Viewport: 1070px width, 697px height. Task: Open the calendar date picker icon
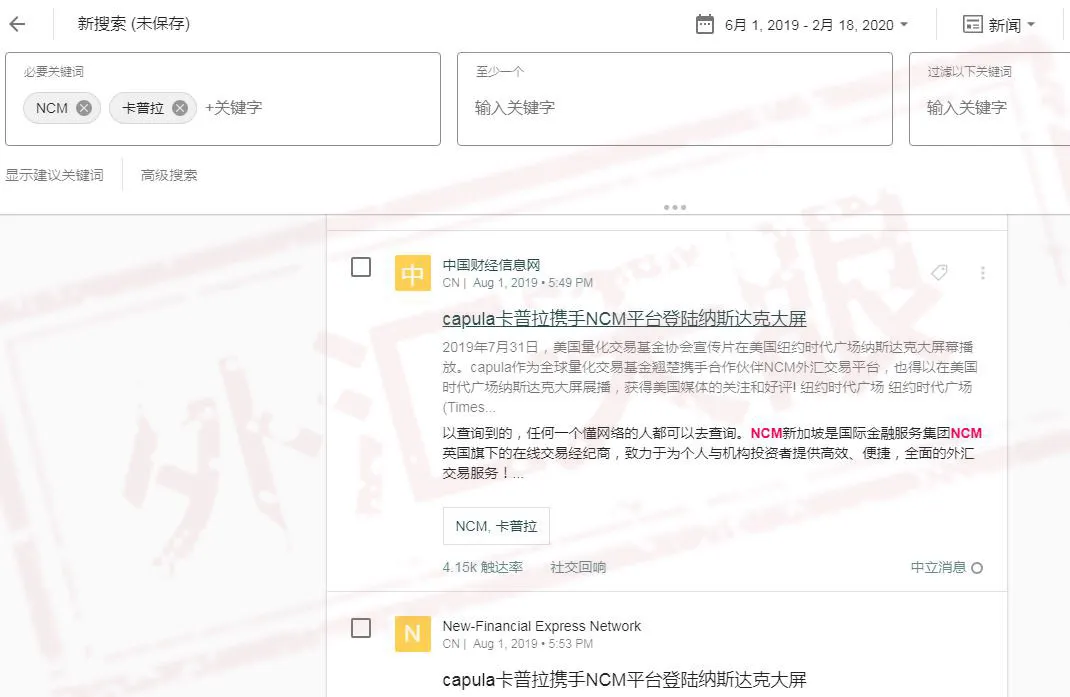(704, 25)
